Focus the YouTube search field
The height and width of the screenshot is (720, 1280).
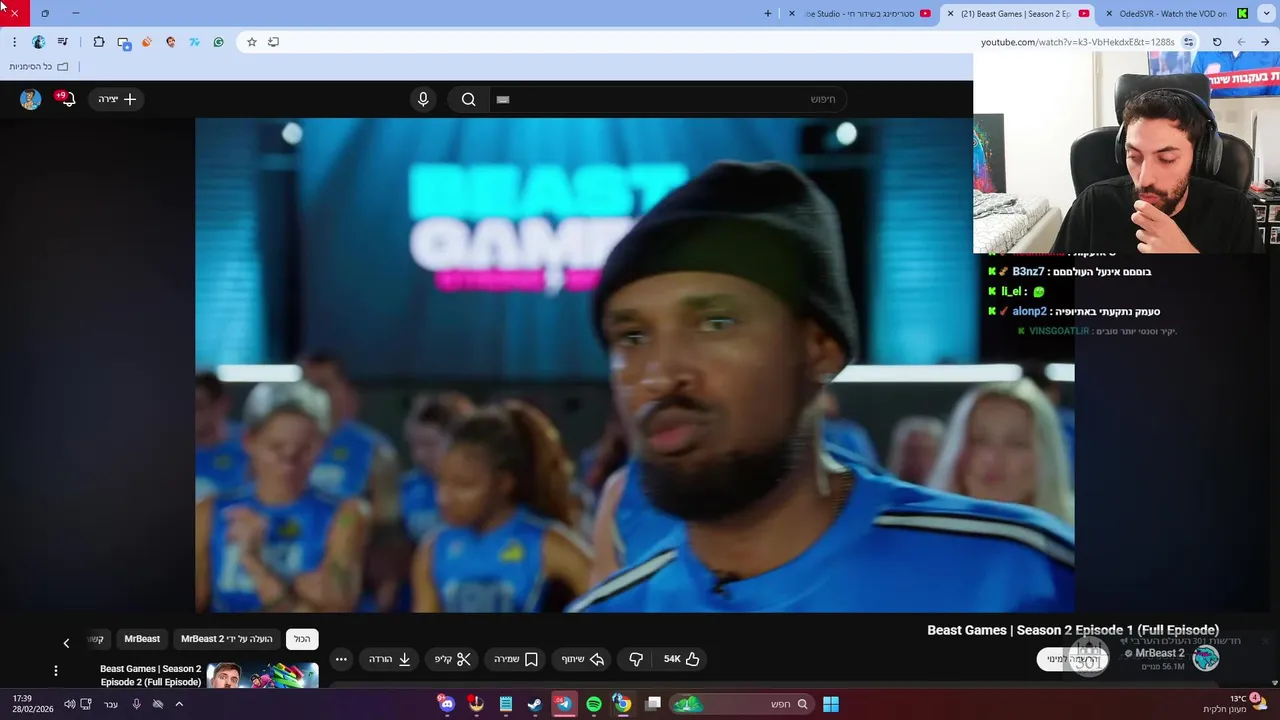tap(667, 99)
